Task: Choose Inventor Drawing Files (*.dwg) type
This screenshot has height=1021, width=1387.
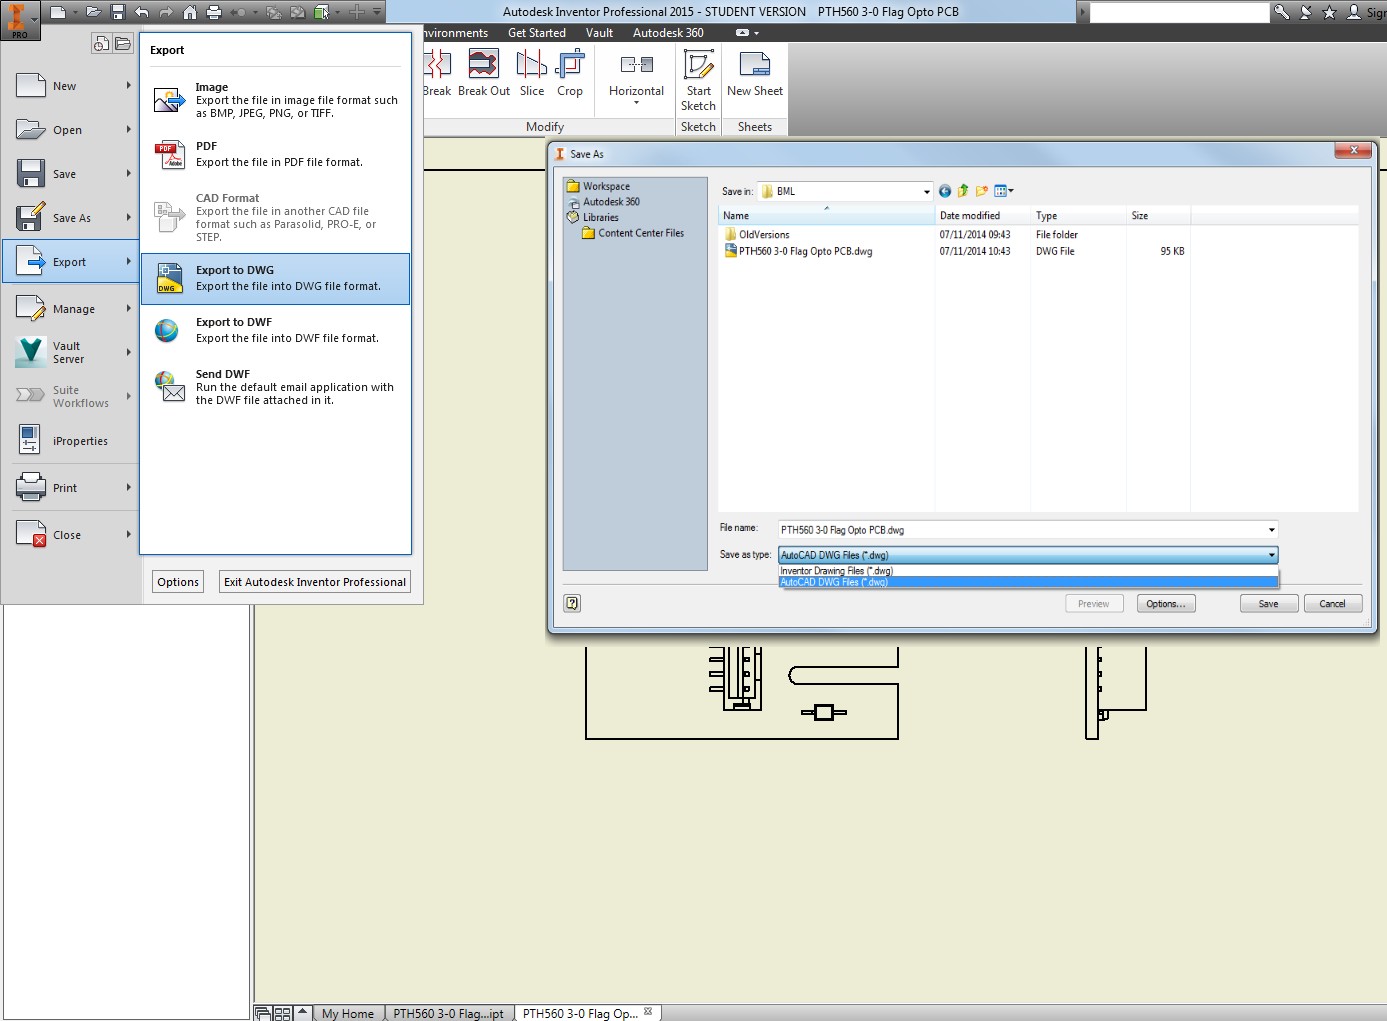Action: [x=1028, y=571]
